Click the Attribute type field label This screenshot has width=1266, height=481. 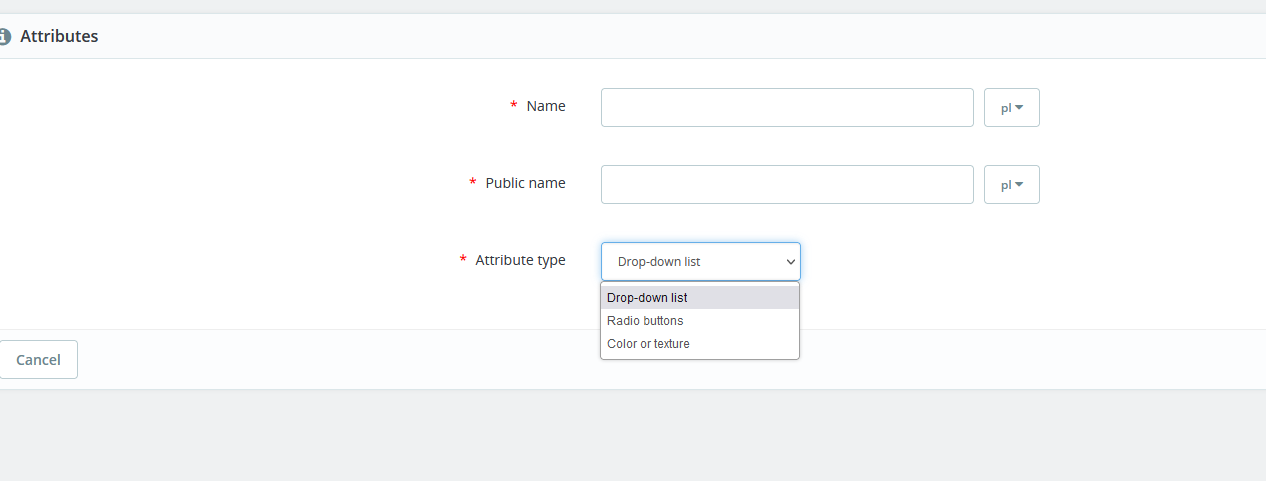pyautogui.click(x=520, y=260)
